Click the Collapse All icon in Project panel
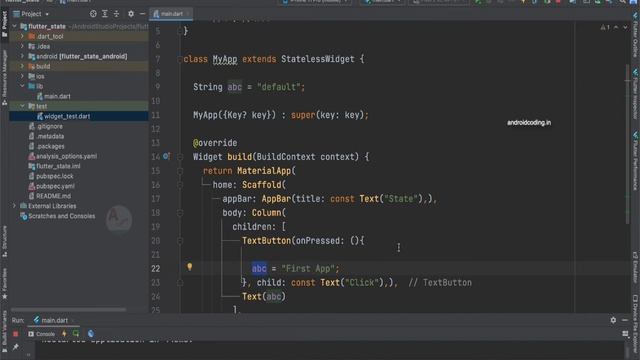The image size is (640, 360). [x=116, y=14]
